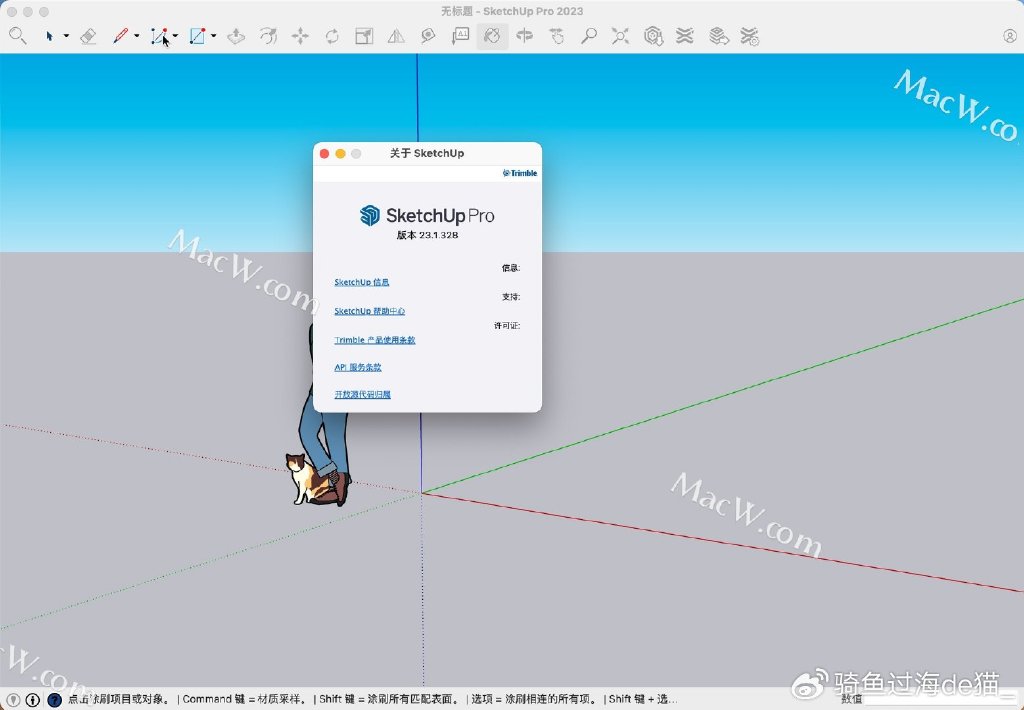Pick the red Pencil line tool
This screenshot has width=1024, height=710.
[121, 36]
